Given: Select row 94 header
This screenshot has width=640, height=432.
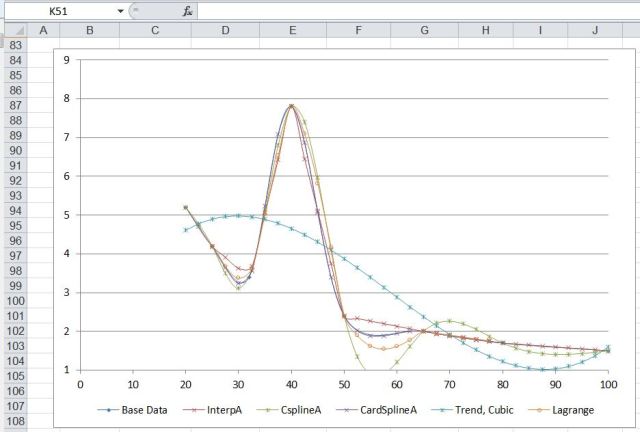Looking at the screenshot, I should coord(15,211).
